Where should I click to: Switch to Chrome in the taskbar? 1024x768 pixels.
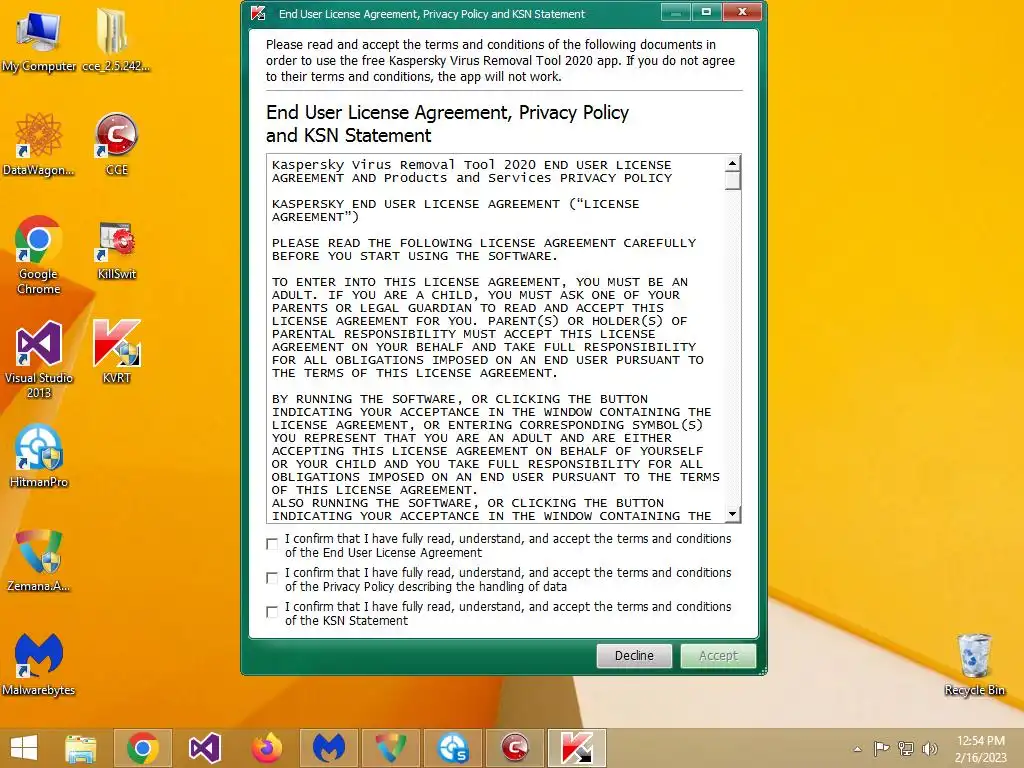(x=142, y=748)
